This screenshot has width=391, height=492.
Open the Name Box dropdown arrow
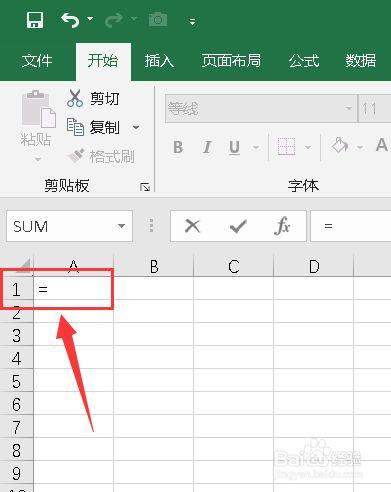click(122, 226)
